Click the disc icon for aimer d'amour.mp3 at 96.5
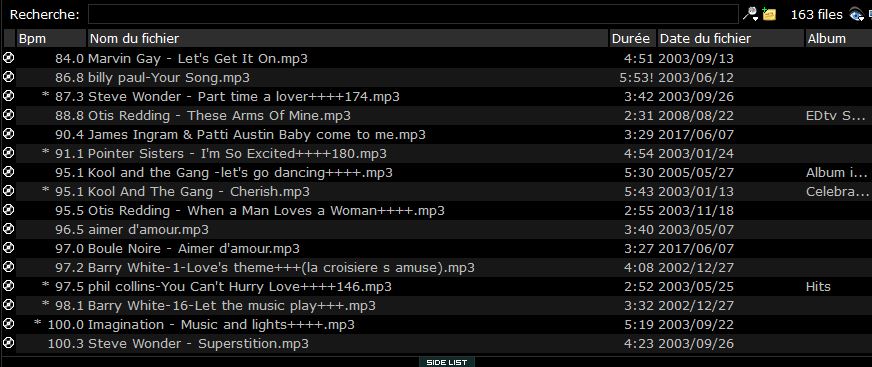The image size is (872, 367). pyautogui.click(x=8, y=229)
